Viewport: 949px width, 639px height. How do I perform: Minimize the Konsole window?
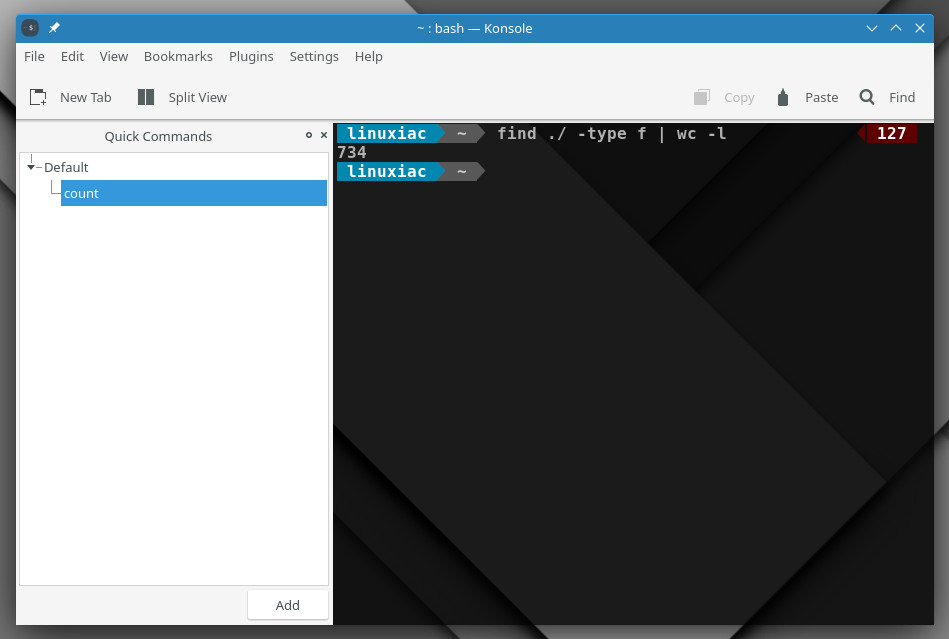[872, 28]
